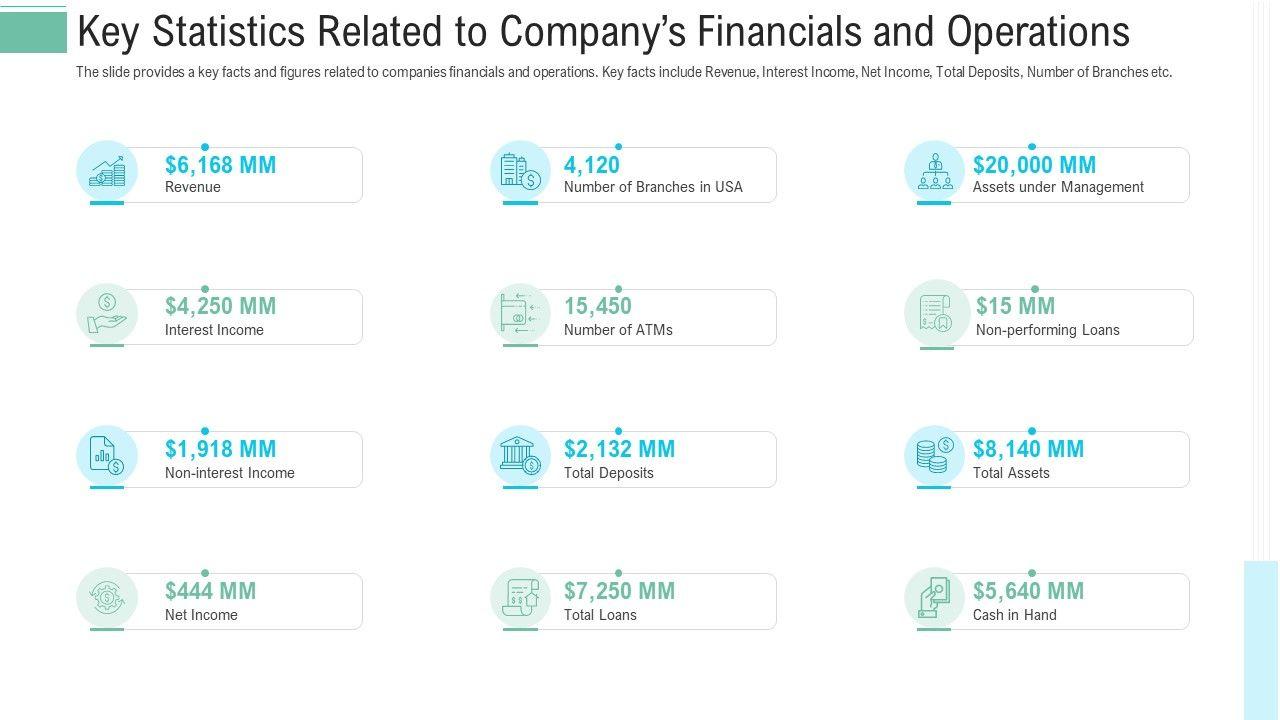Select the Net Income gear-dollar icon
1280x720 pixels.
click(107, 598)
